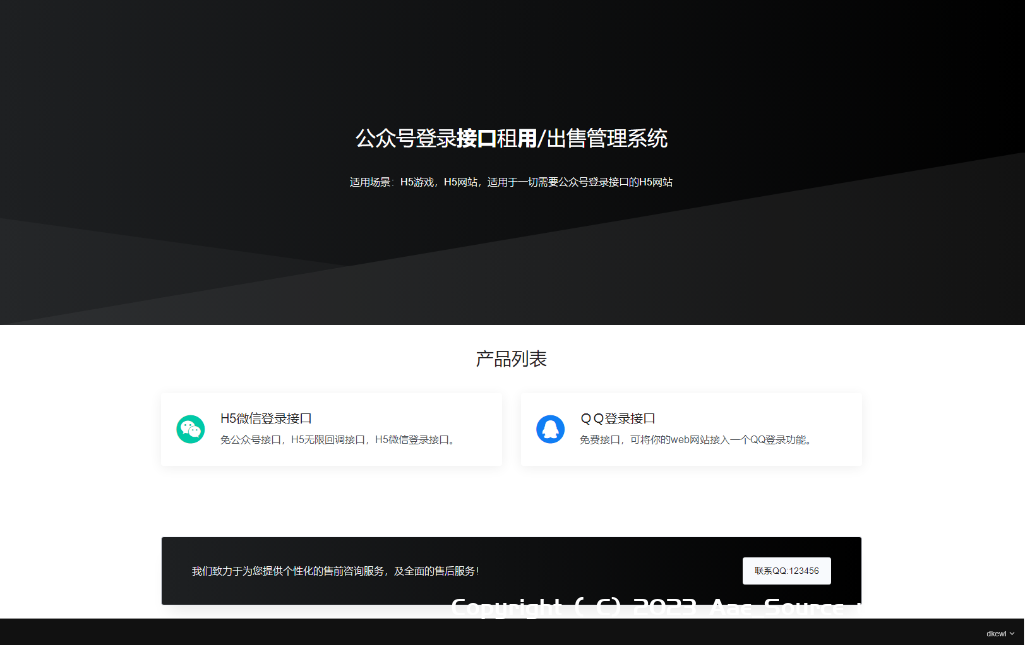Click the small chevron beside dkewl
Image resolution: width=1025 pixels, height=645 pixels.
click(x=1012, y=634)
